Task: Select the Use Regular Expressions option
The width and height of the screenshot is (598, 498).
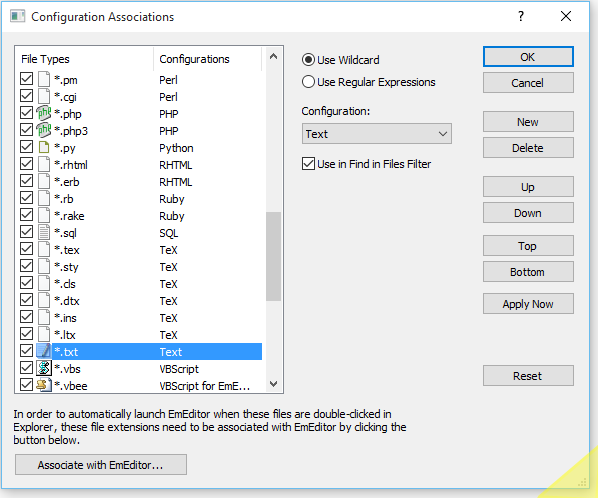Action: (308, 82)
